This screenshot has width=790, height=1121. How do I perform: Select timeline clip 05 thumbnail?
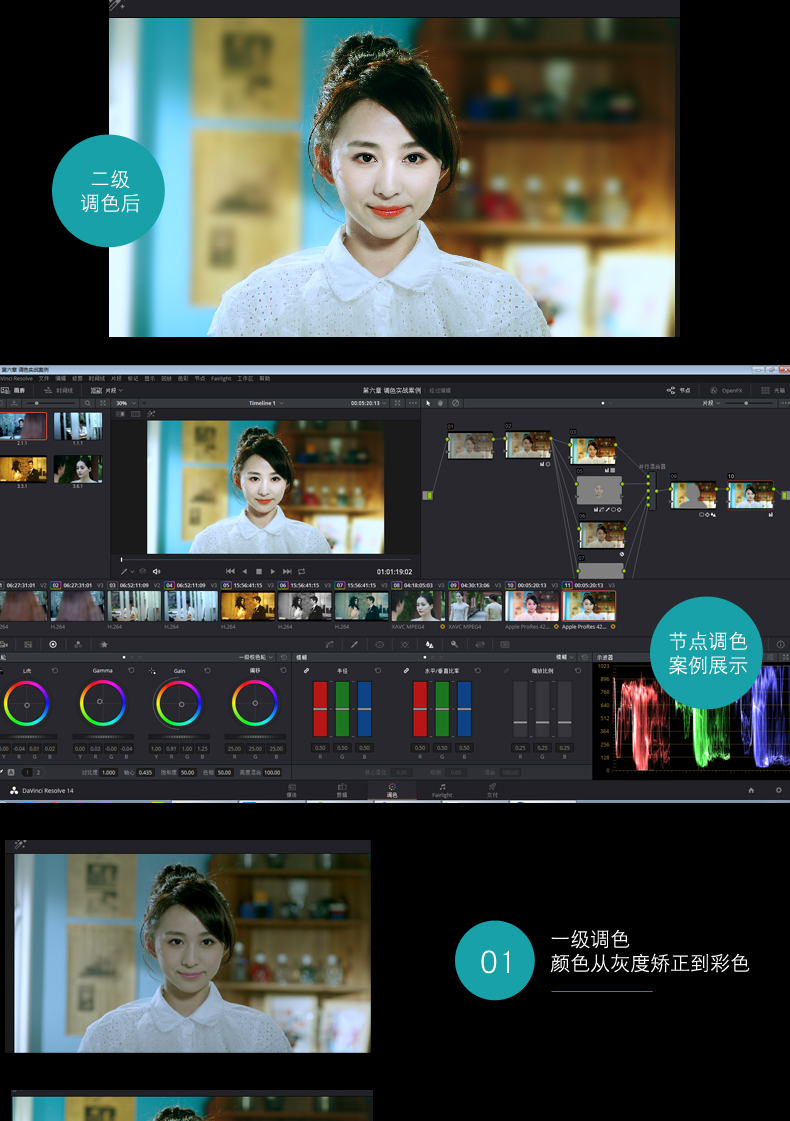[247, 606]
